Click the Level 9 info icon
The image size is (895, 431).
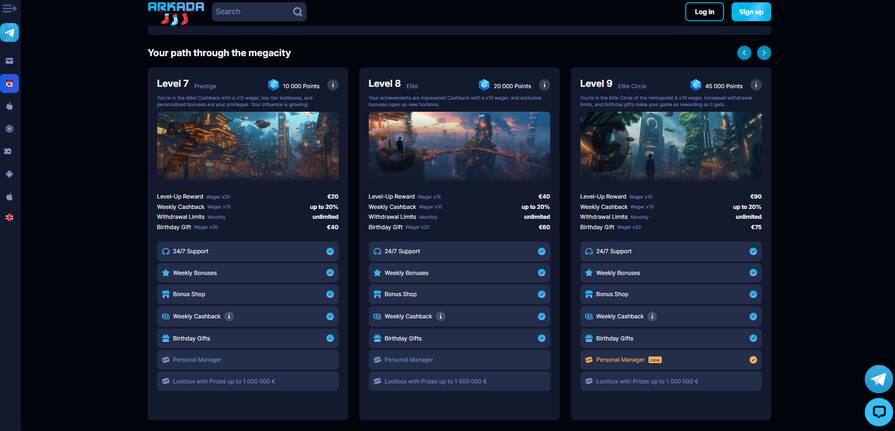756,85
